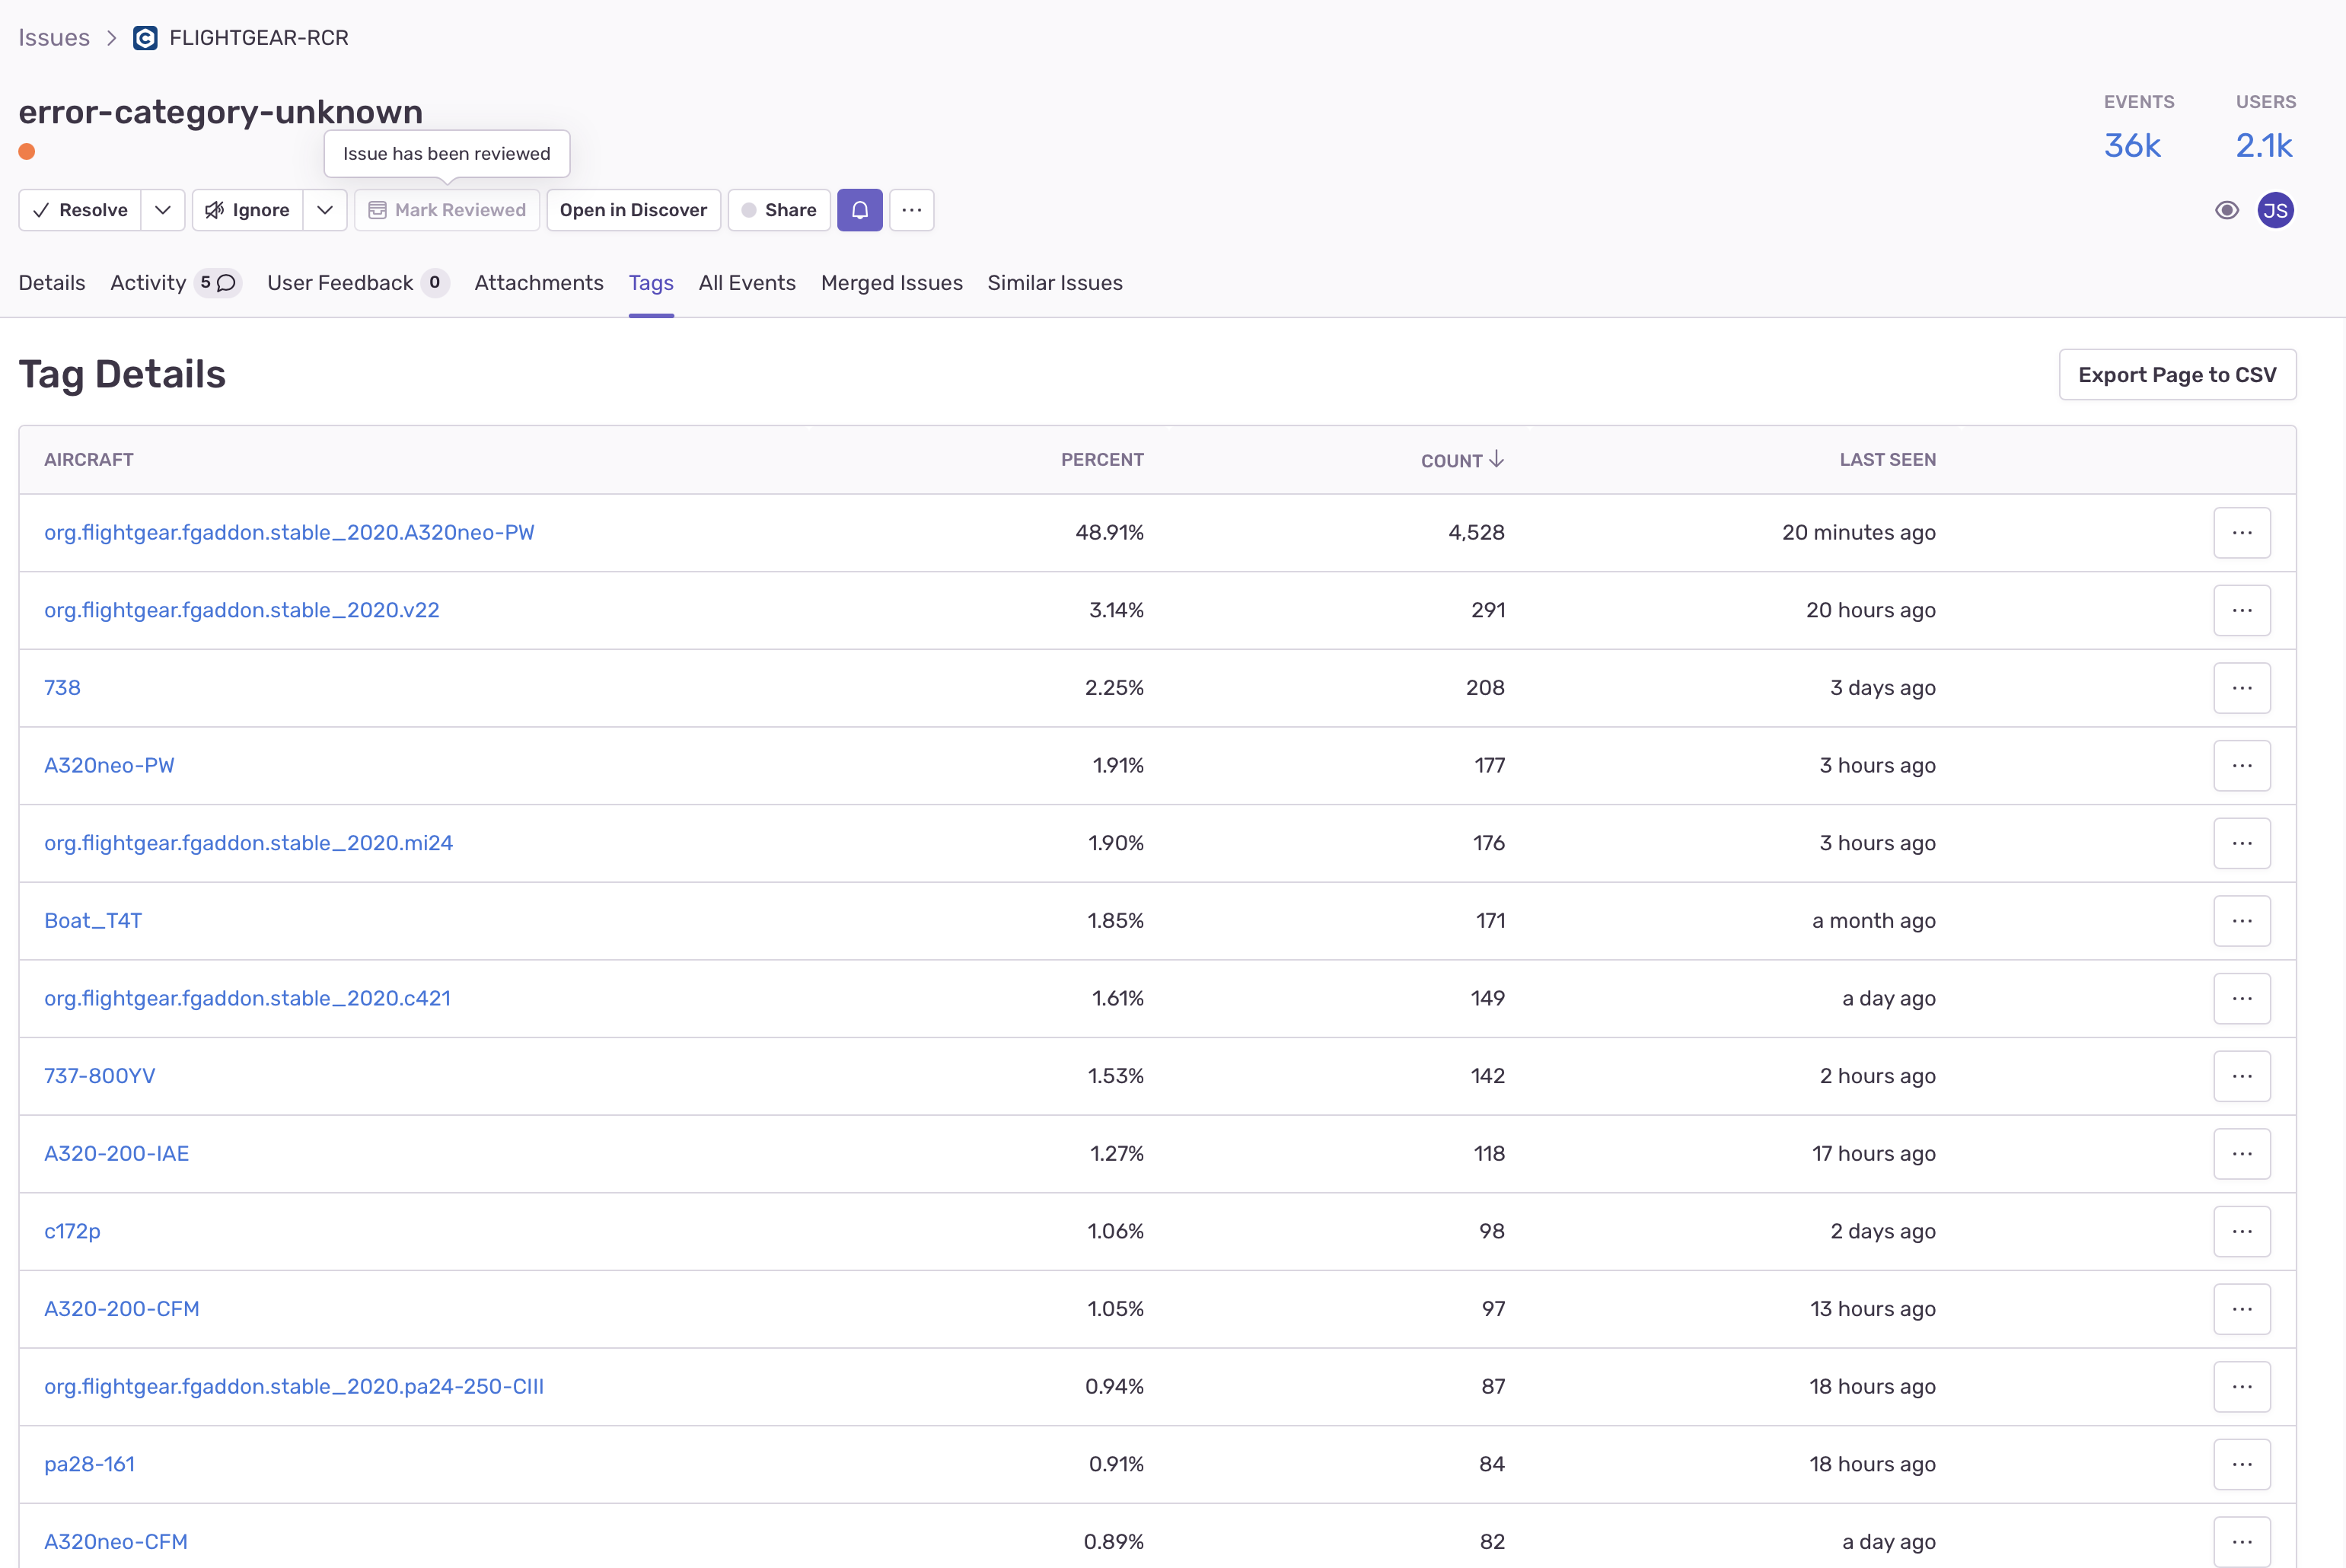Image resolution: width=2346 pixels, height=1568 pixels.
Task: Open the row actions menu for pa28-161
Action: [2242, 1464]
